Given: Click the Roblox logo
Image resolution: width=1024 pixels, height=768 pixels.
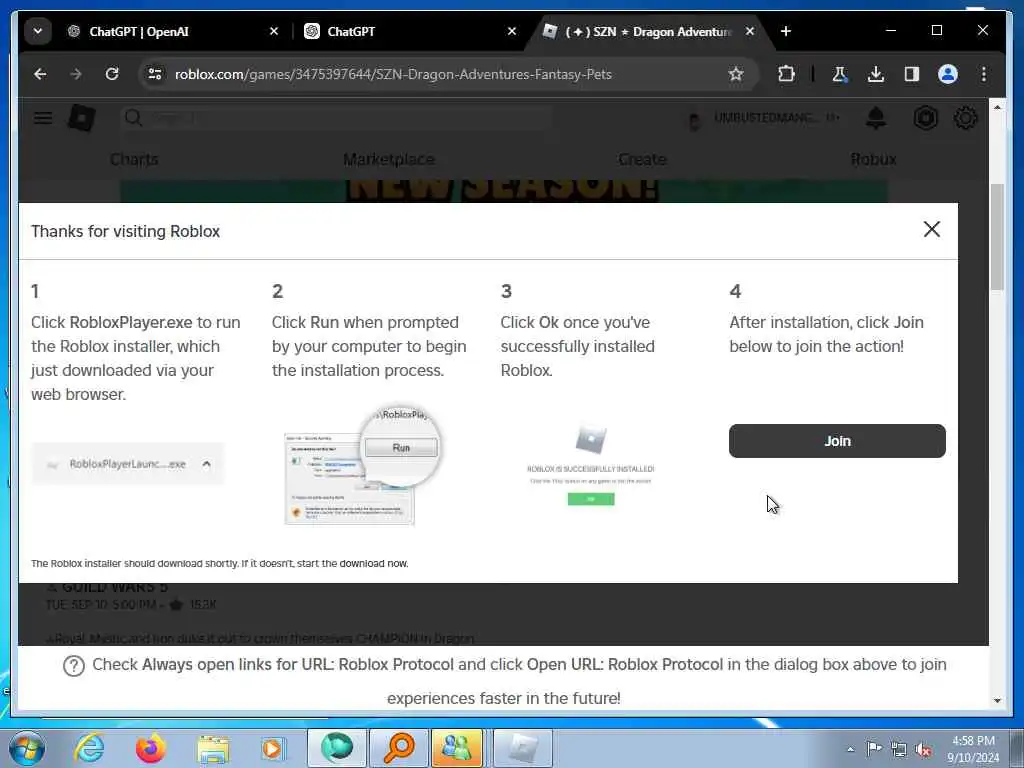Looking at the screenshot, I should (82, 118).
